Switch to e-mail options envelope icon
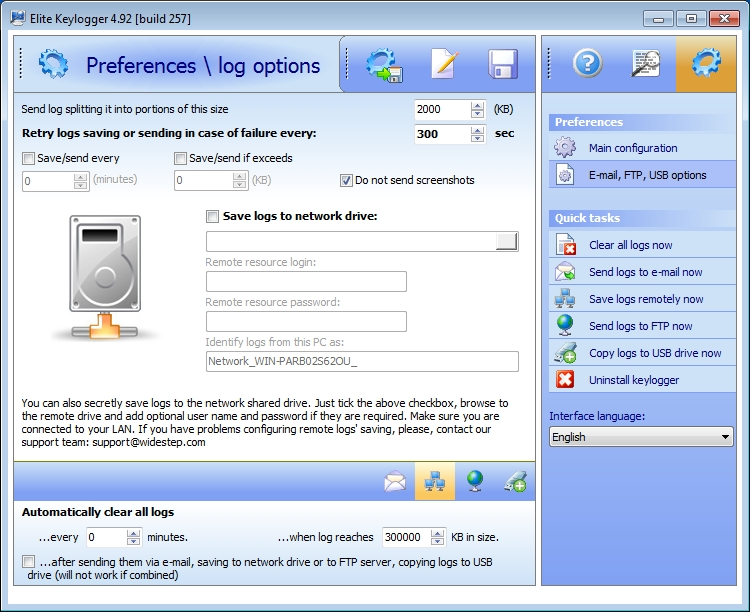Image resolution: width=750 pixels, height=612 pixels. tap(396, 482)
